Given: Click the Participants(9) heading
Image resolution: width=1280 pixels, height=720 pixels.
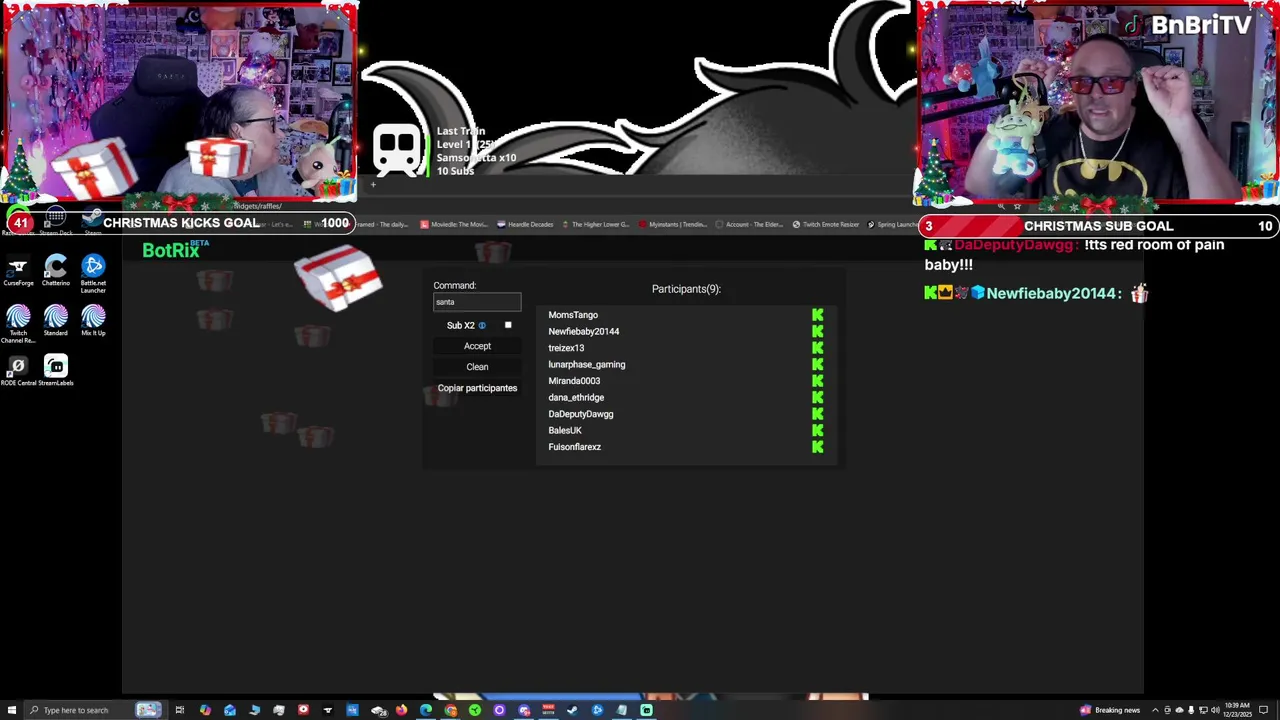Looking at the screenshot, I should [x=686, y=289].
